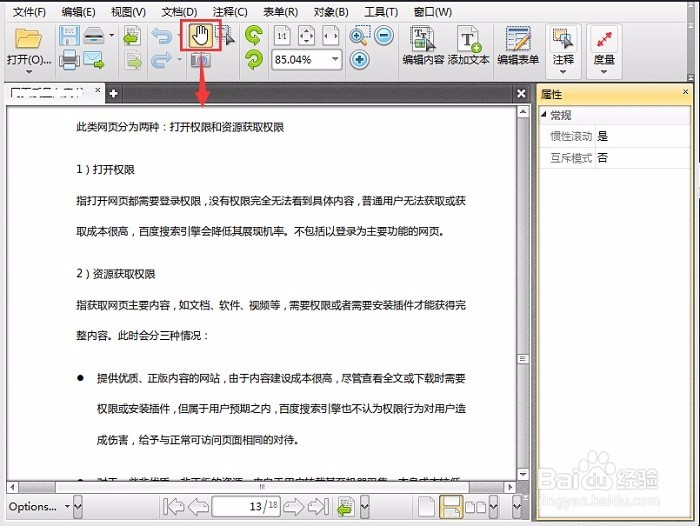
Task: Click the Open folder icon
Action: click(x=28, y=39)
